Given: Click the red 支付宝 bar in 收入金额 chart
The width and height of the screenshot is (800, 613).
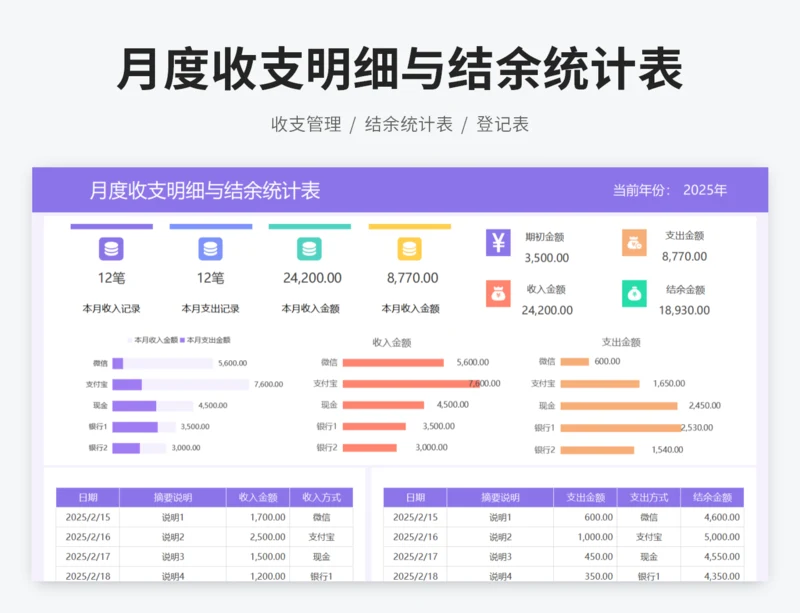Looking at the screenshot, I should (411, 383).
